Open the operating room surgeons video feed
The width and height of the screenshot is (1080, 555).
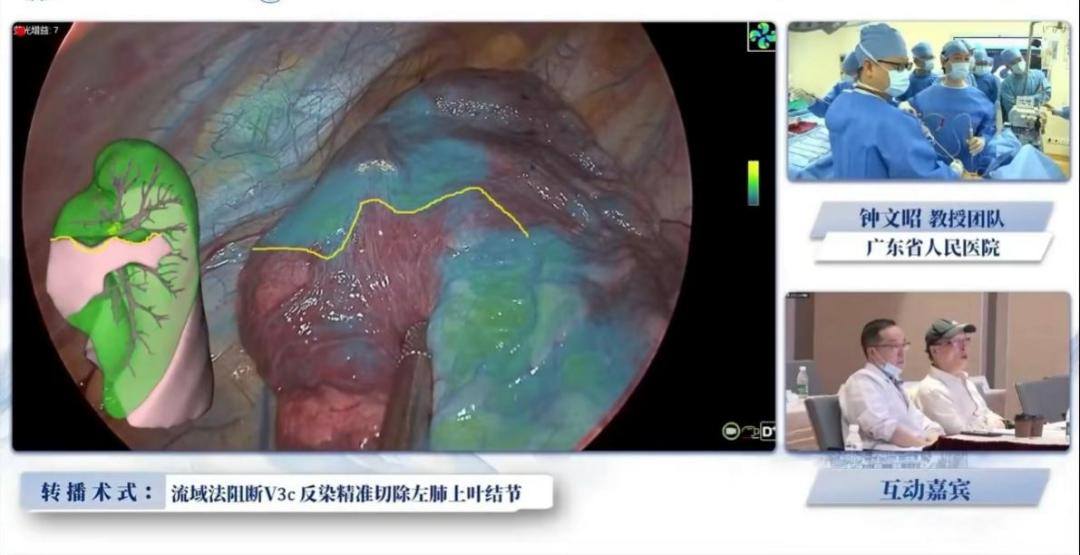[x=927, y=101]
